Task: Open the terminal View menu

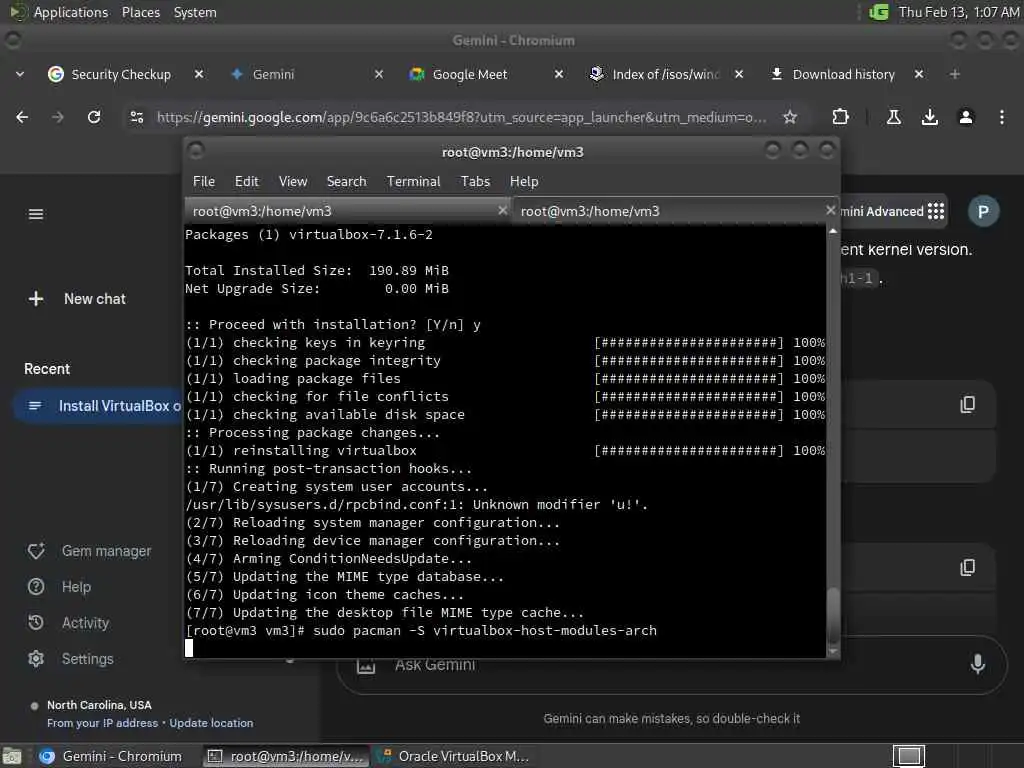Action: (293, 182)
